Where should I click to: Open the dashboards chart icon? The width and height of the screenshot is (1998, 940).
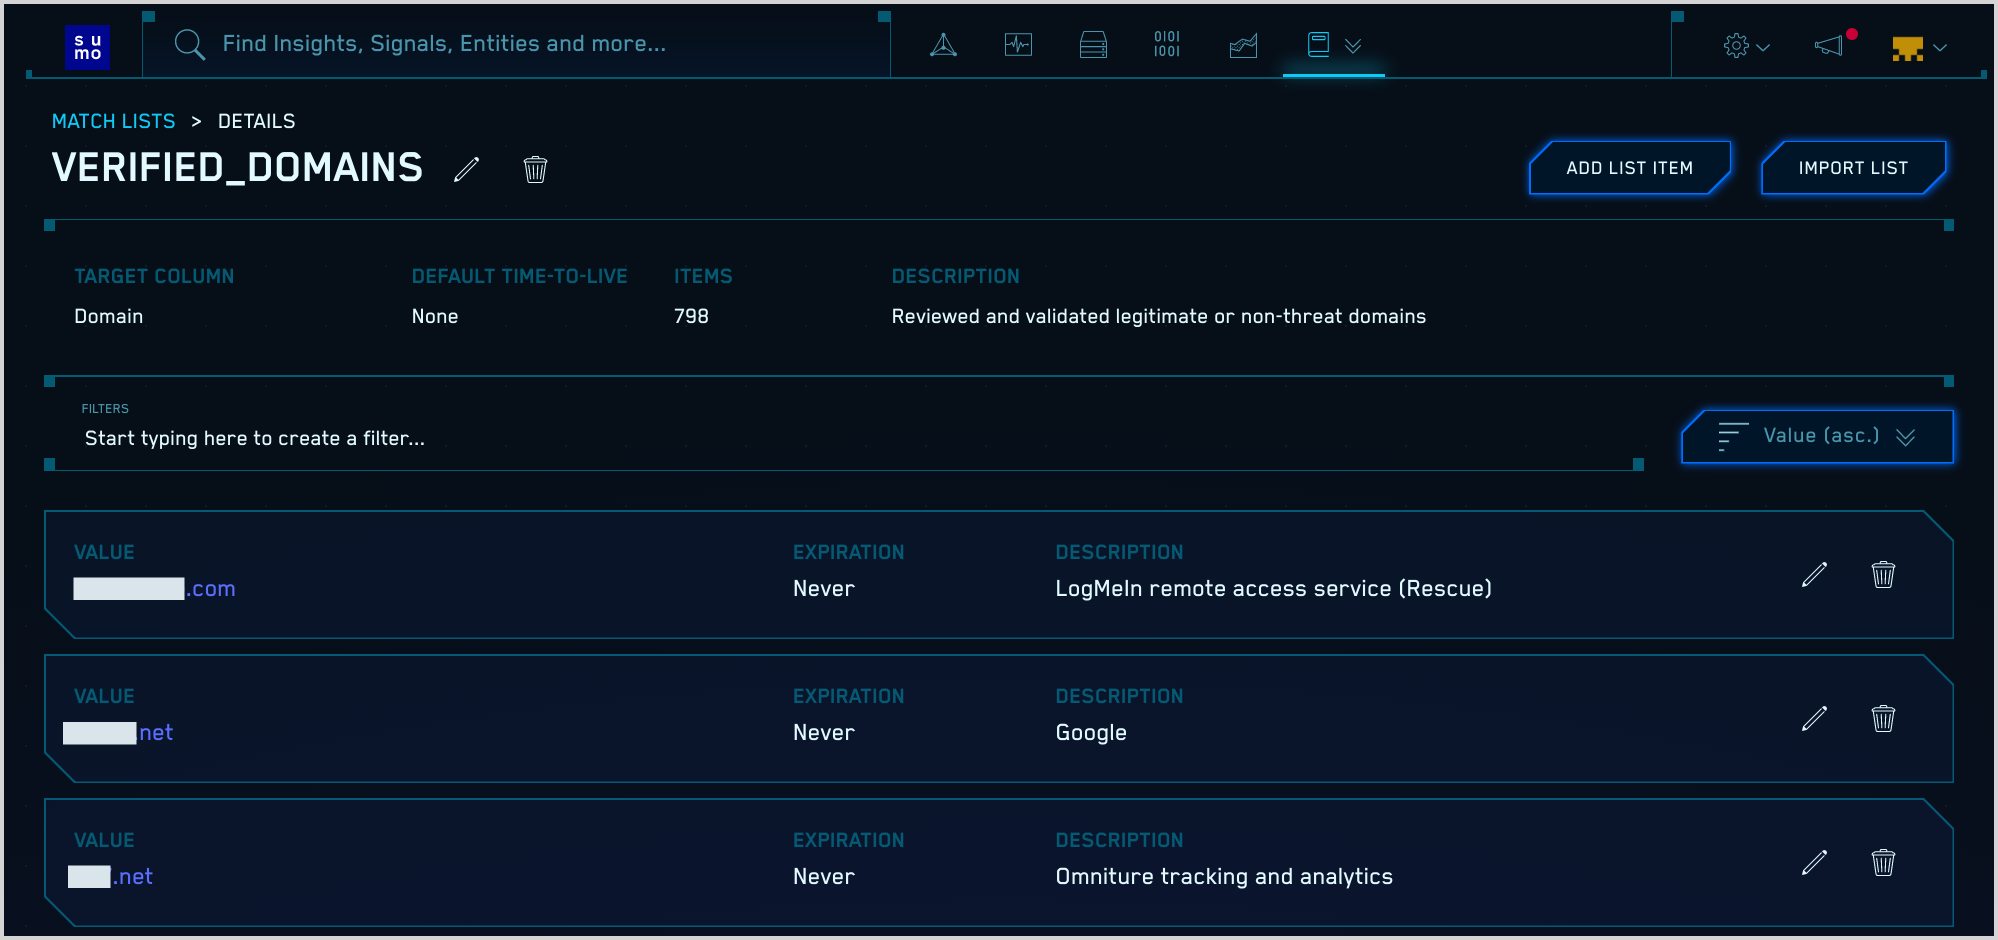(1242, 45)
